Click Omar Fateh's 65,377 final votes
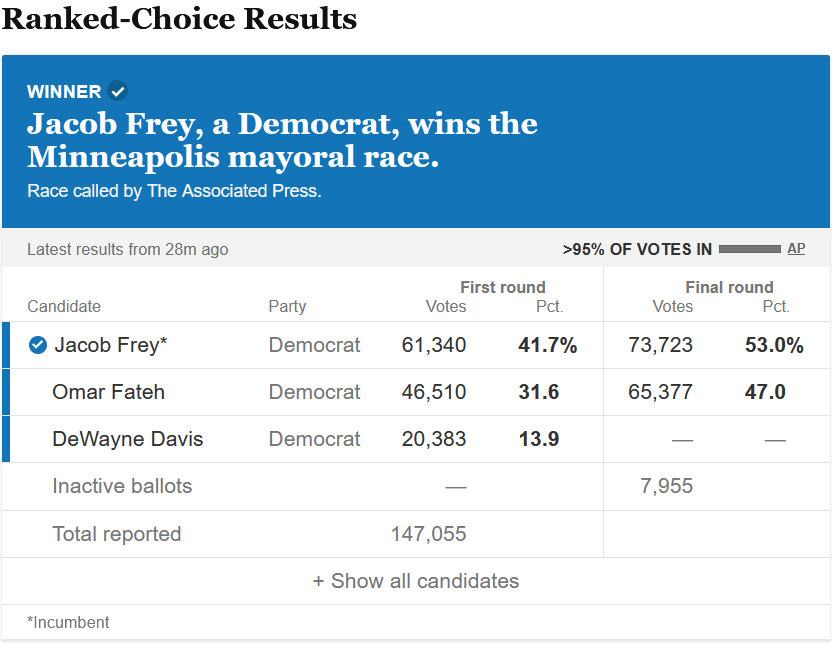 [660, 392]
